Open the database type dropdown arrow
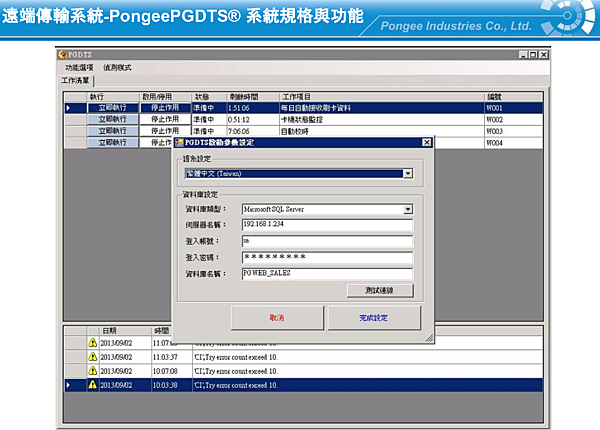Image resolution: width=600 pixels, height=430 pixels. 408,209
